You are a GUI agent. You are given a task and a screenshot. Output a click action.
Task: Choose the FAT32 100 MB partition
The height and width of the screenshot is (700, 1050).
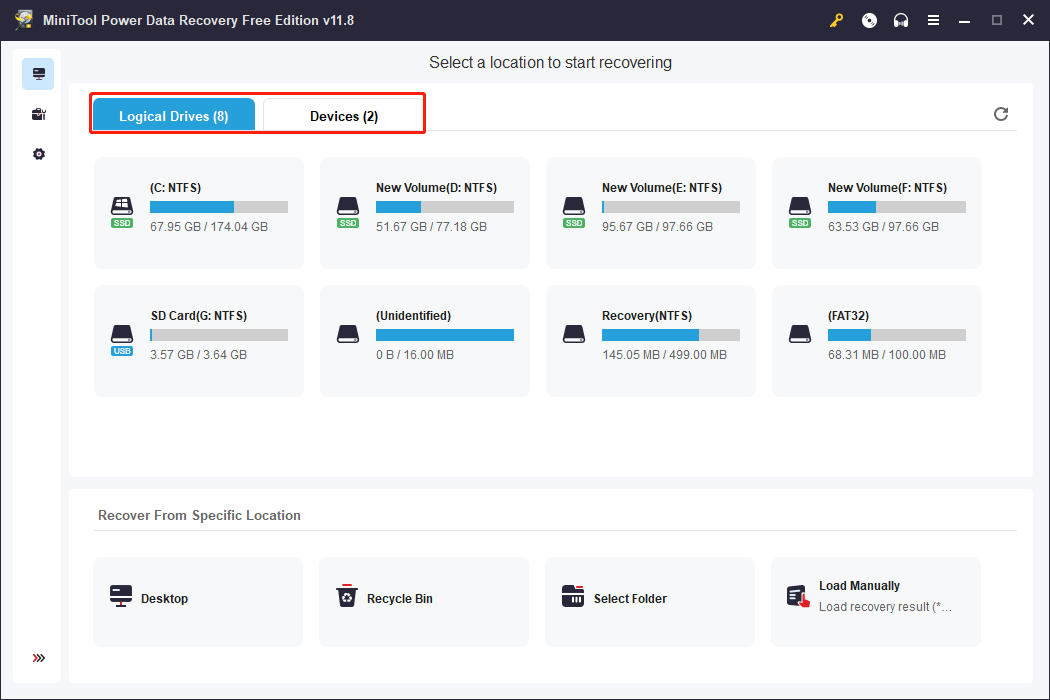876,341
